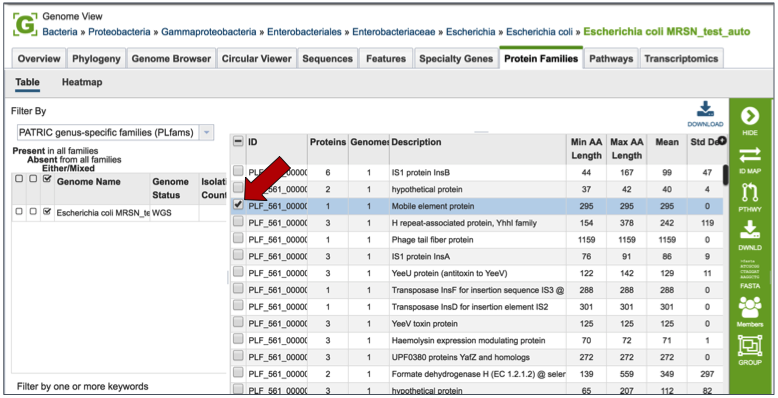778x398 pixels.
Task: Toggle Either/Mixed checkbox for Escherichia coli genome
Action: pyautogui.click(x=47, y=212)
